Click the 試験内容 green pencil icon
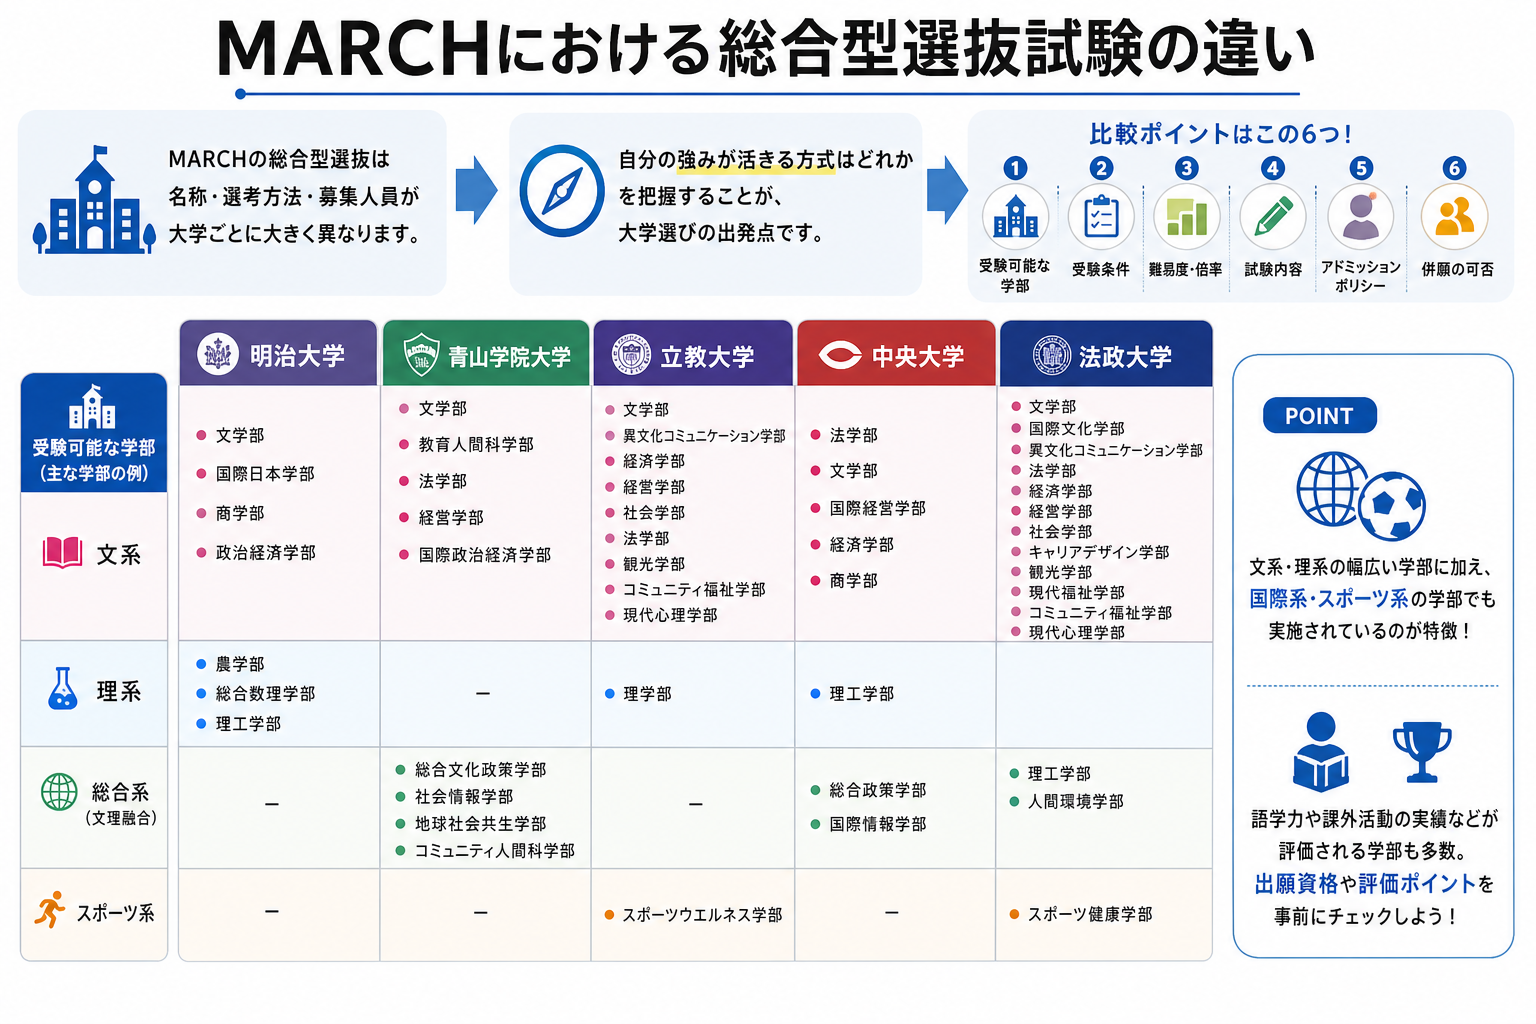 [1273, 217]
